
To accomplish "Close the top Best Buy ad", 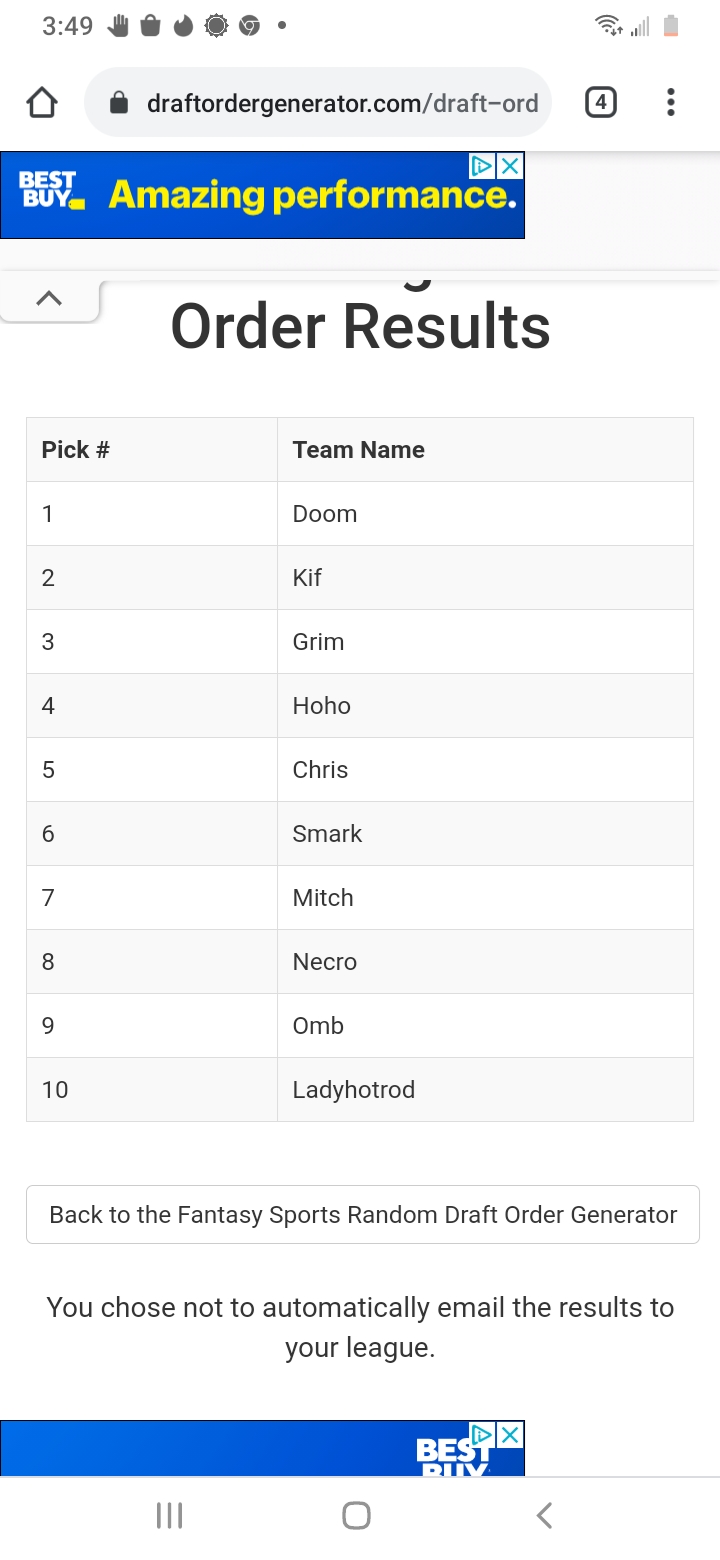I will (510, 166).
